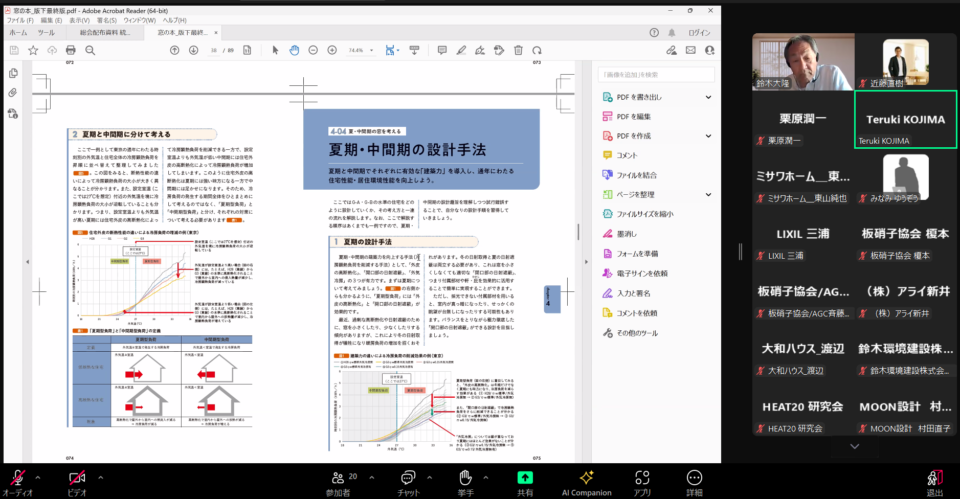Screen dimensions: 960x499
Task: Show more participants with the down chevron
Action: pos(855,446)
